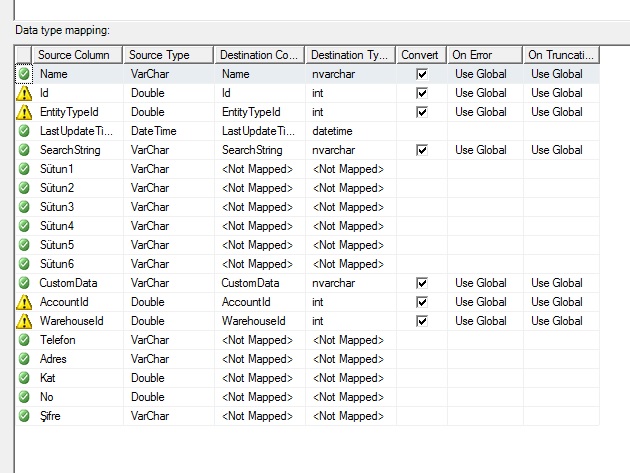Viewport: 630px width, 473px height.
Task: Click the Convert column header
Action: click(x=419, y=55)
